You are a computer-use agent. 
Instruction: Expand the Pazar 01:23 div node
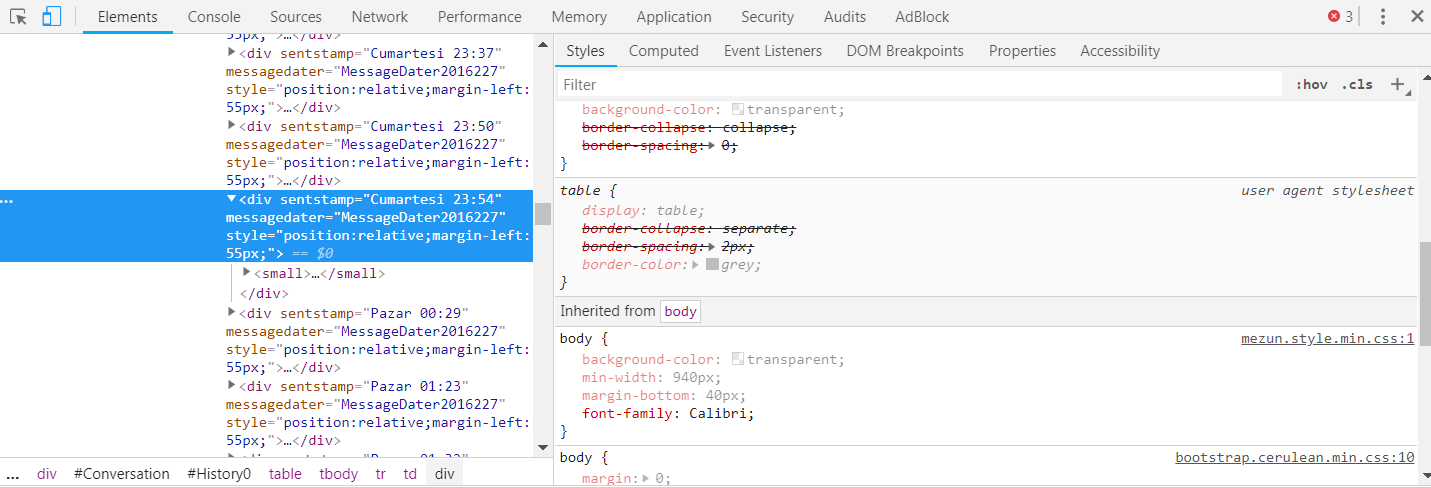pyautogui.click(x=232, y=385)
